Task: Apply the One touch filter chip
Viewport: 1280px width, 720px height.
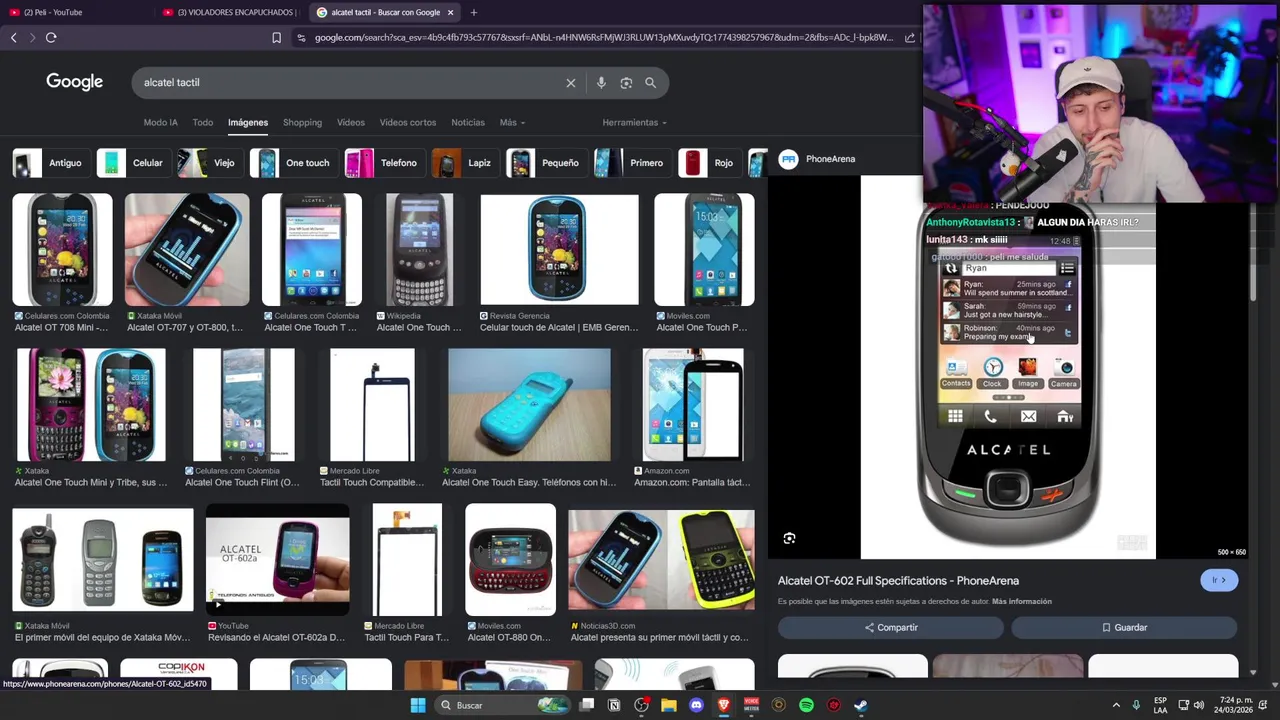Action: pyautogui.click(x=292, y=163)
